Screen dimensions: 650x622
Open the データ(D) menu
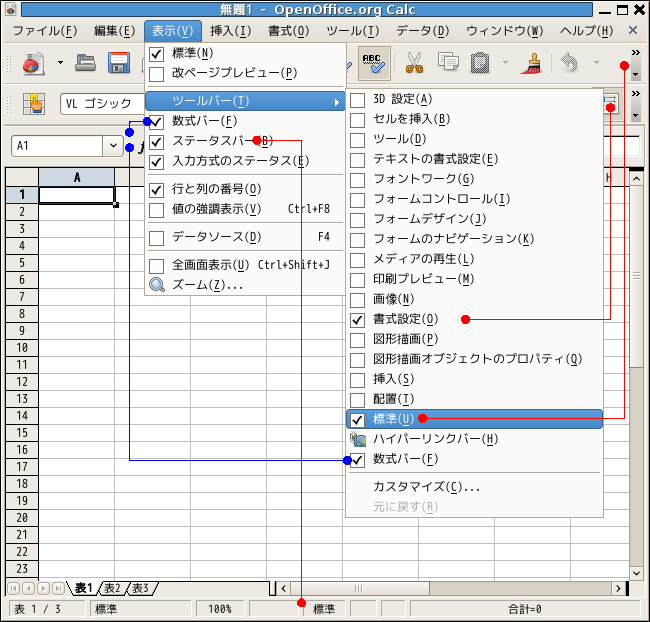tap(423, 31)
